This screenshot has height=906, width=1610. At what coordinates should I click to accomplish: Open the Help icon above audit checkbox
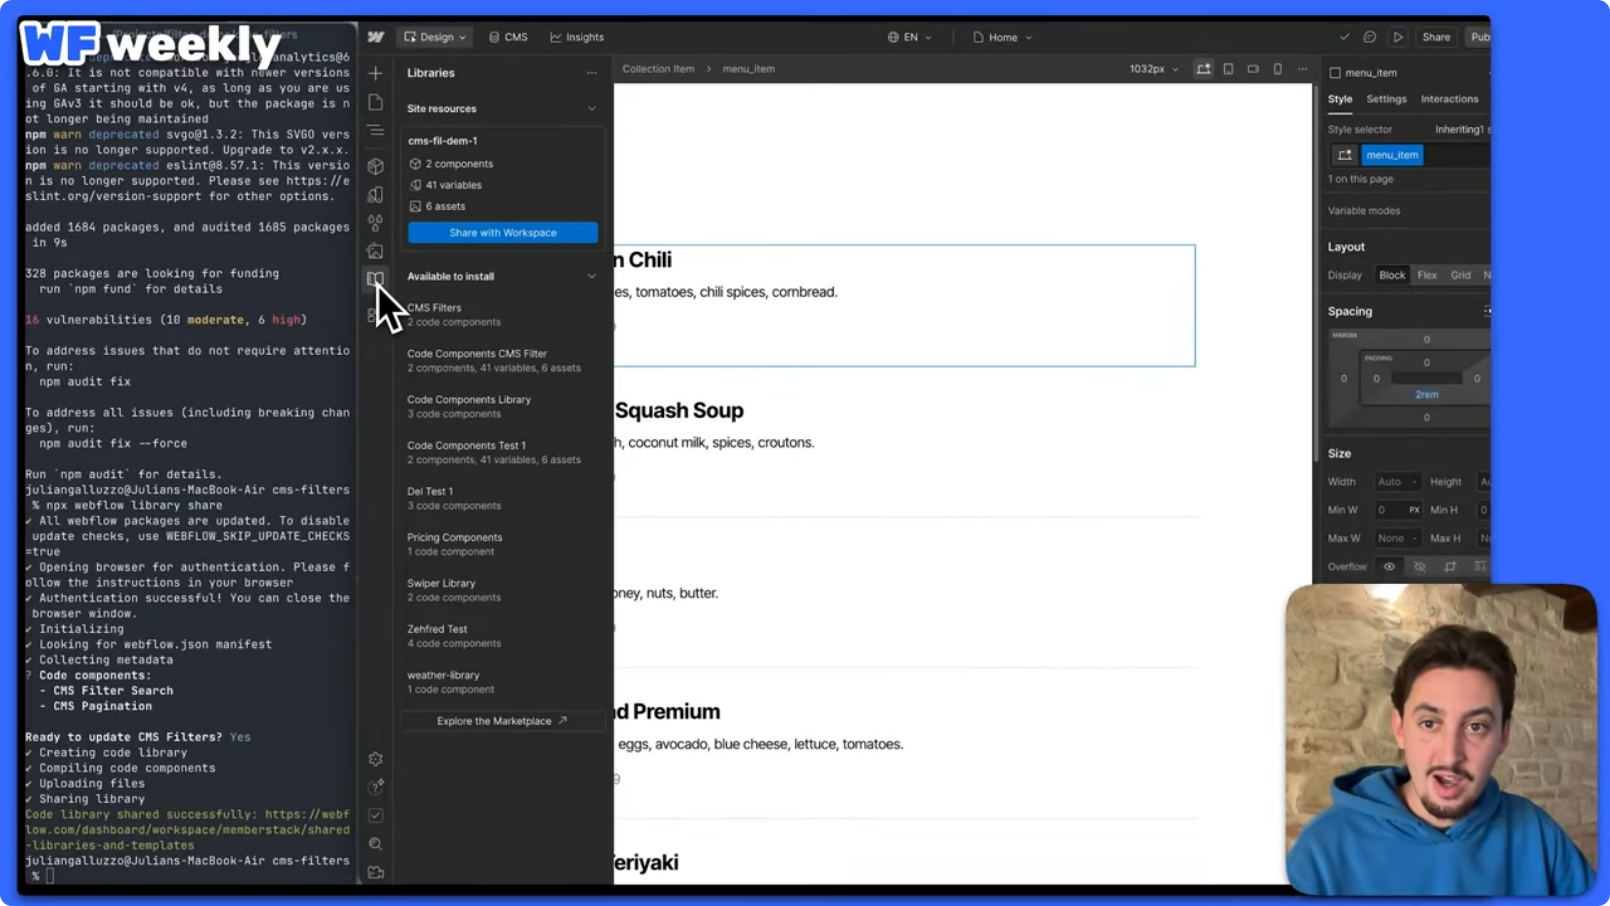[x=376, y=787]
